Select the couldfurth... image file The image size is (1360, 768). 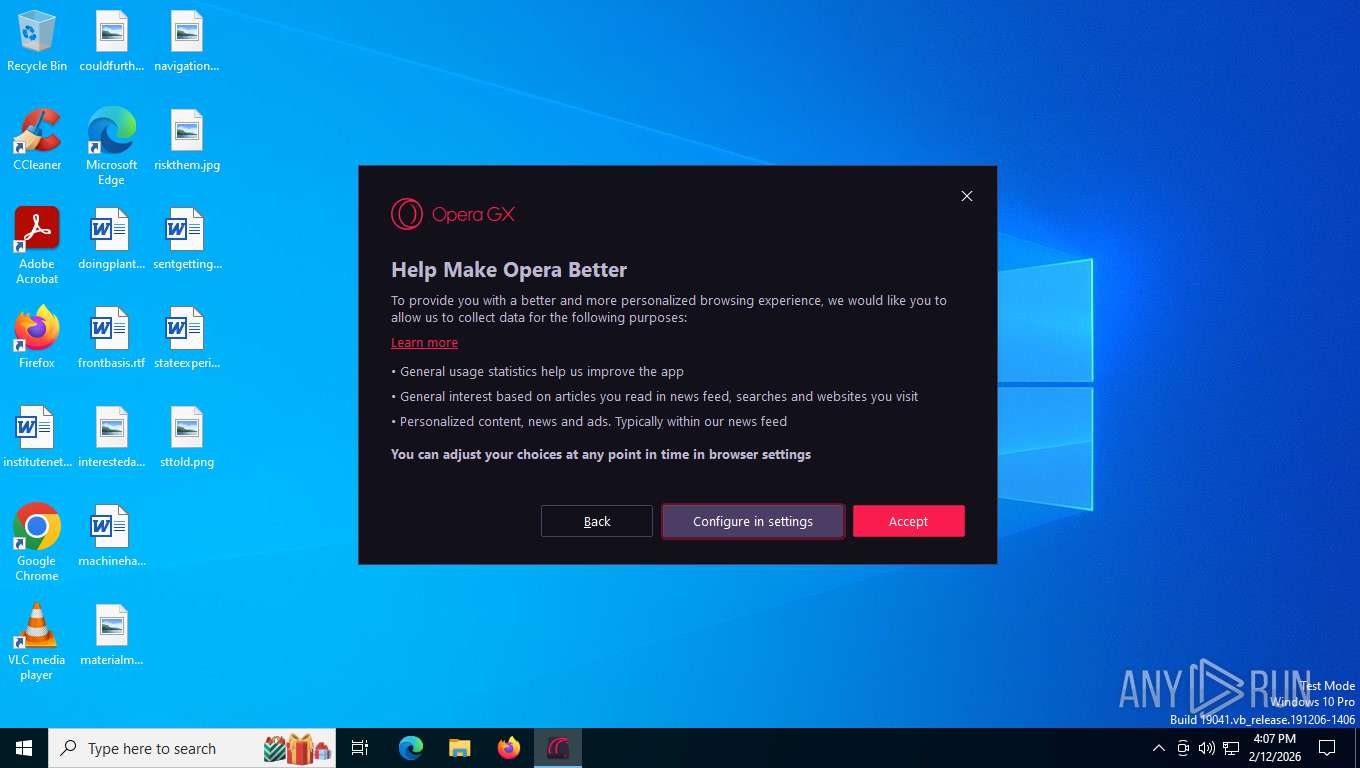[111, 41]
